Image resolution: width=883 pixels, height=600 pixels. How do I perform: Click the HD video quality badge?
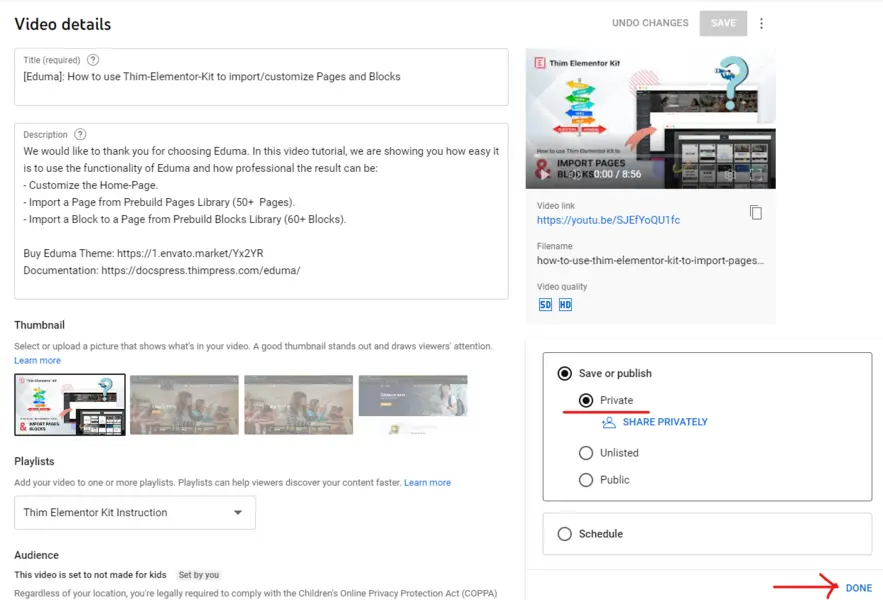click(565, 305)
